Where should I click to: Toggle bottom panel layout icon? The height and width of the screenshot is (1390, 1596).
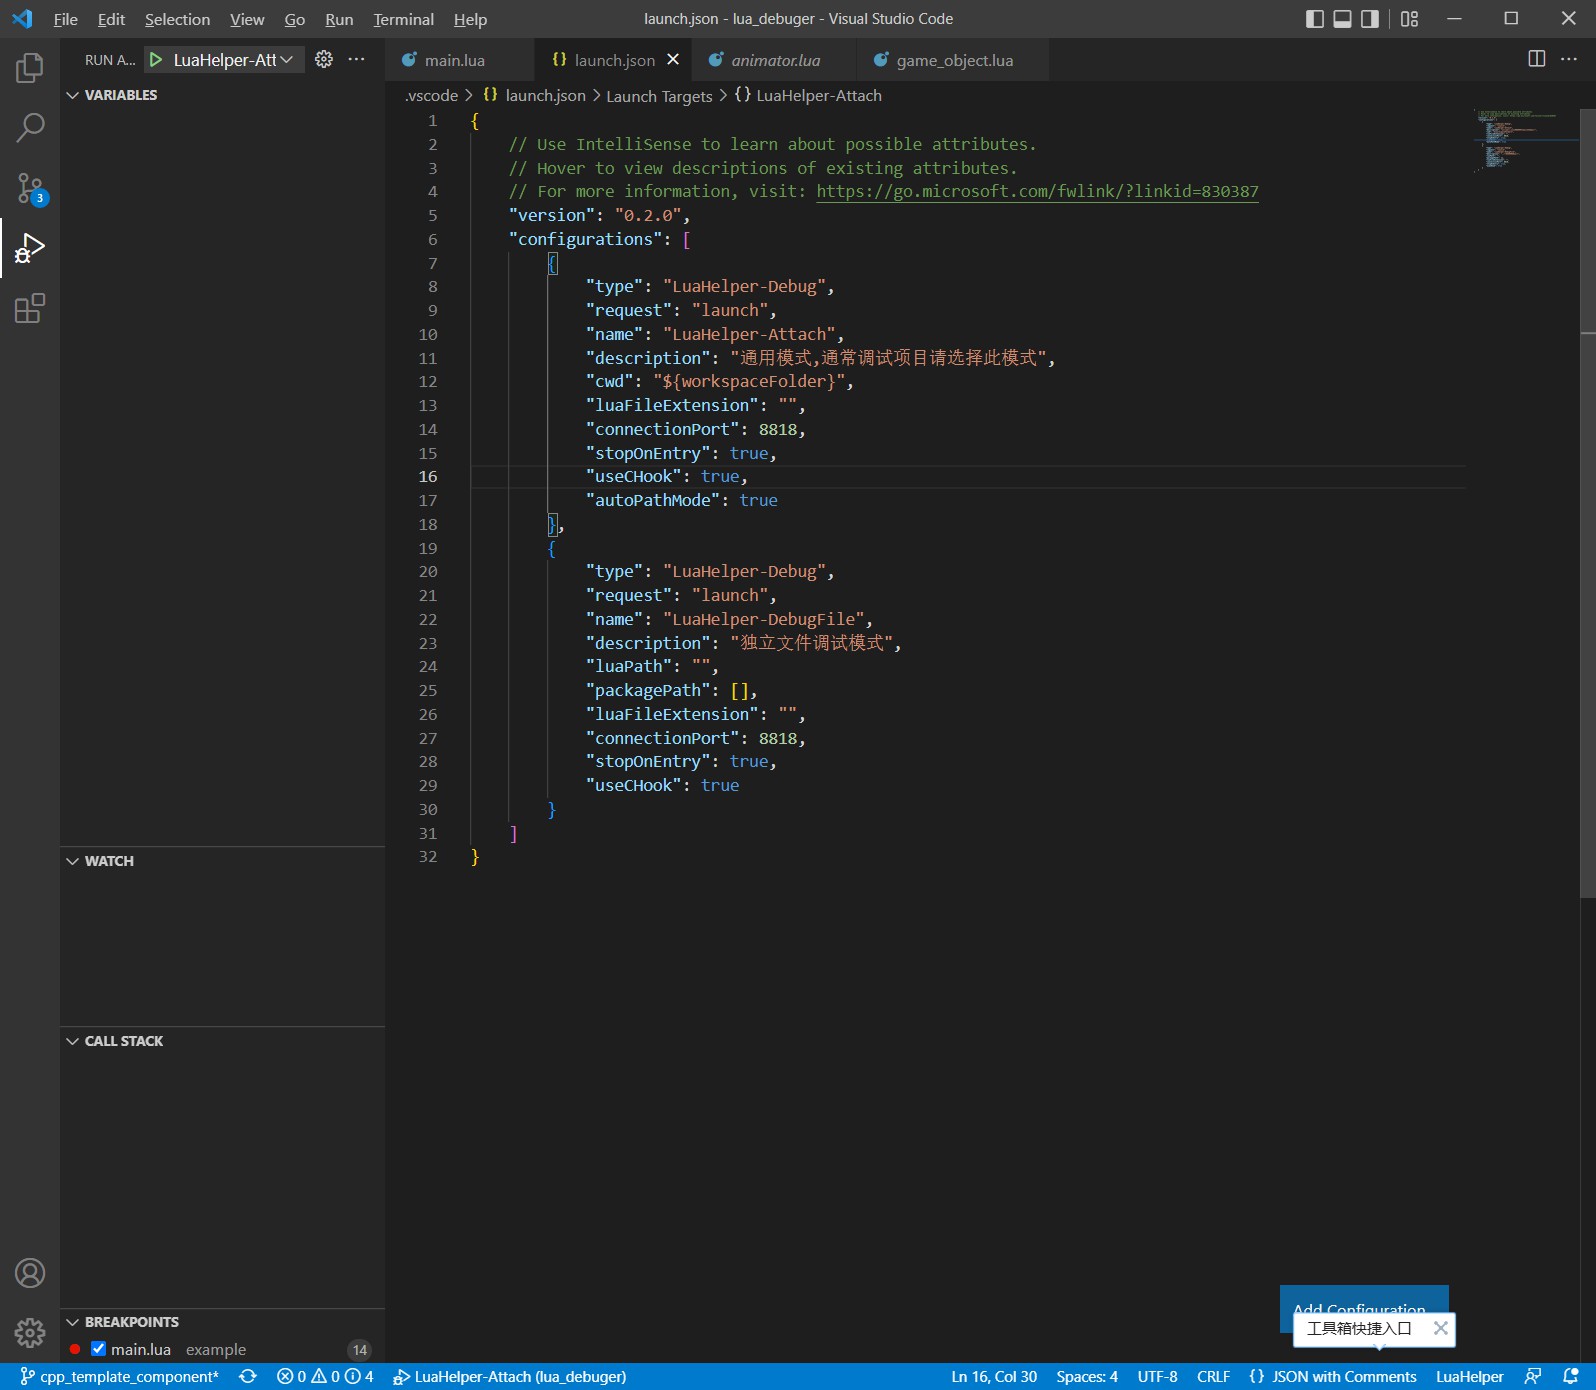coord(1342,18)
